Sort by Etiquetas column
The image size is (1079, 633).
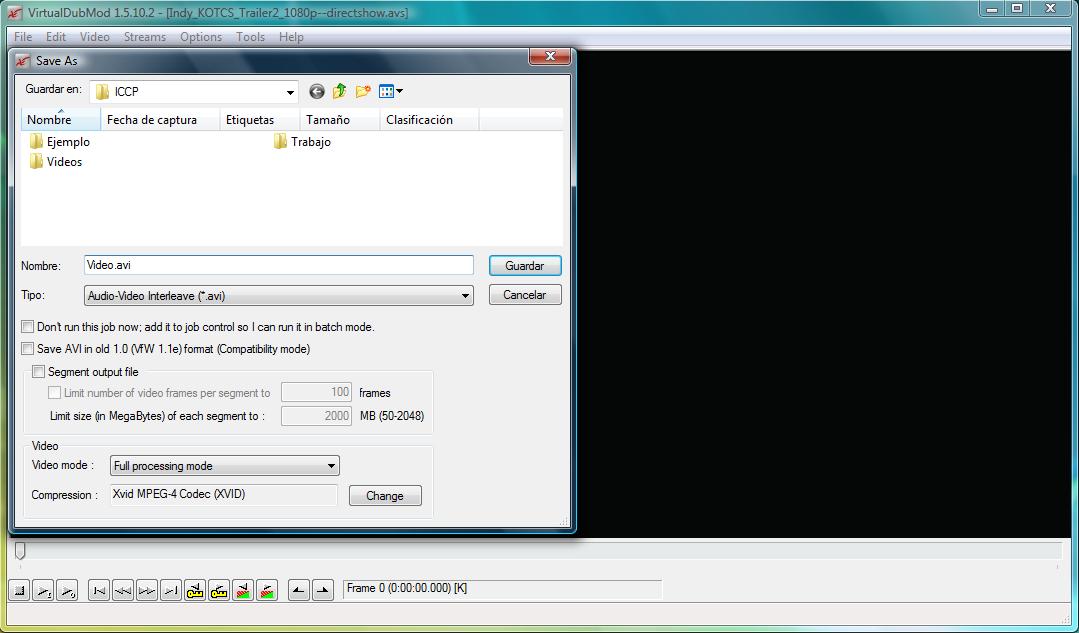pos(259,120)
